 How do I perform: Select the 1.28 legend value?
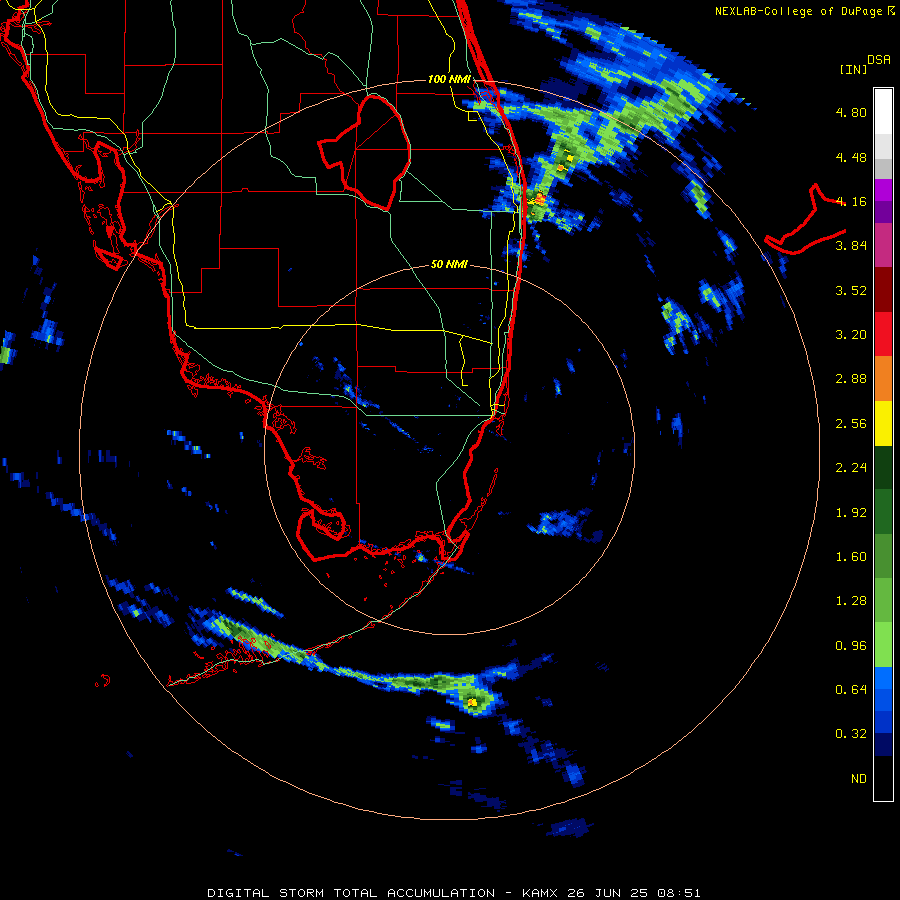(x=851, y=601)
